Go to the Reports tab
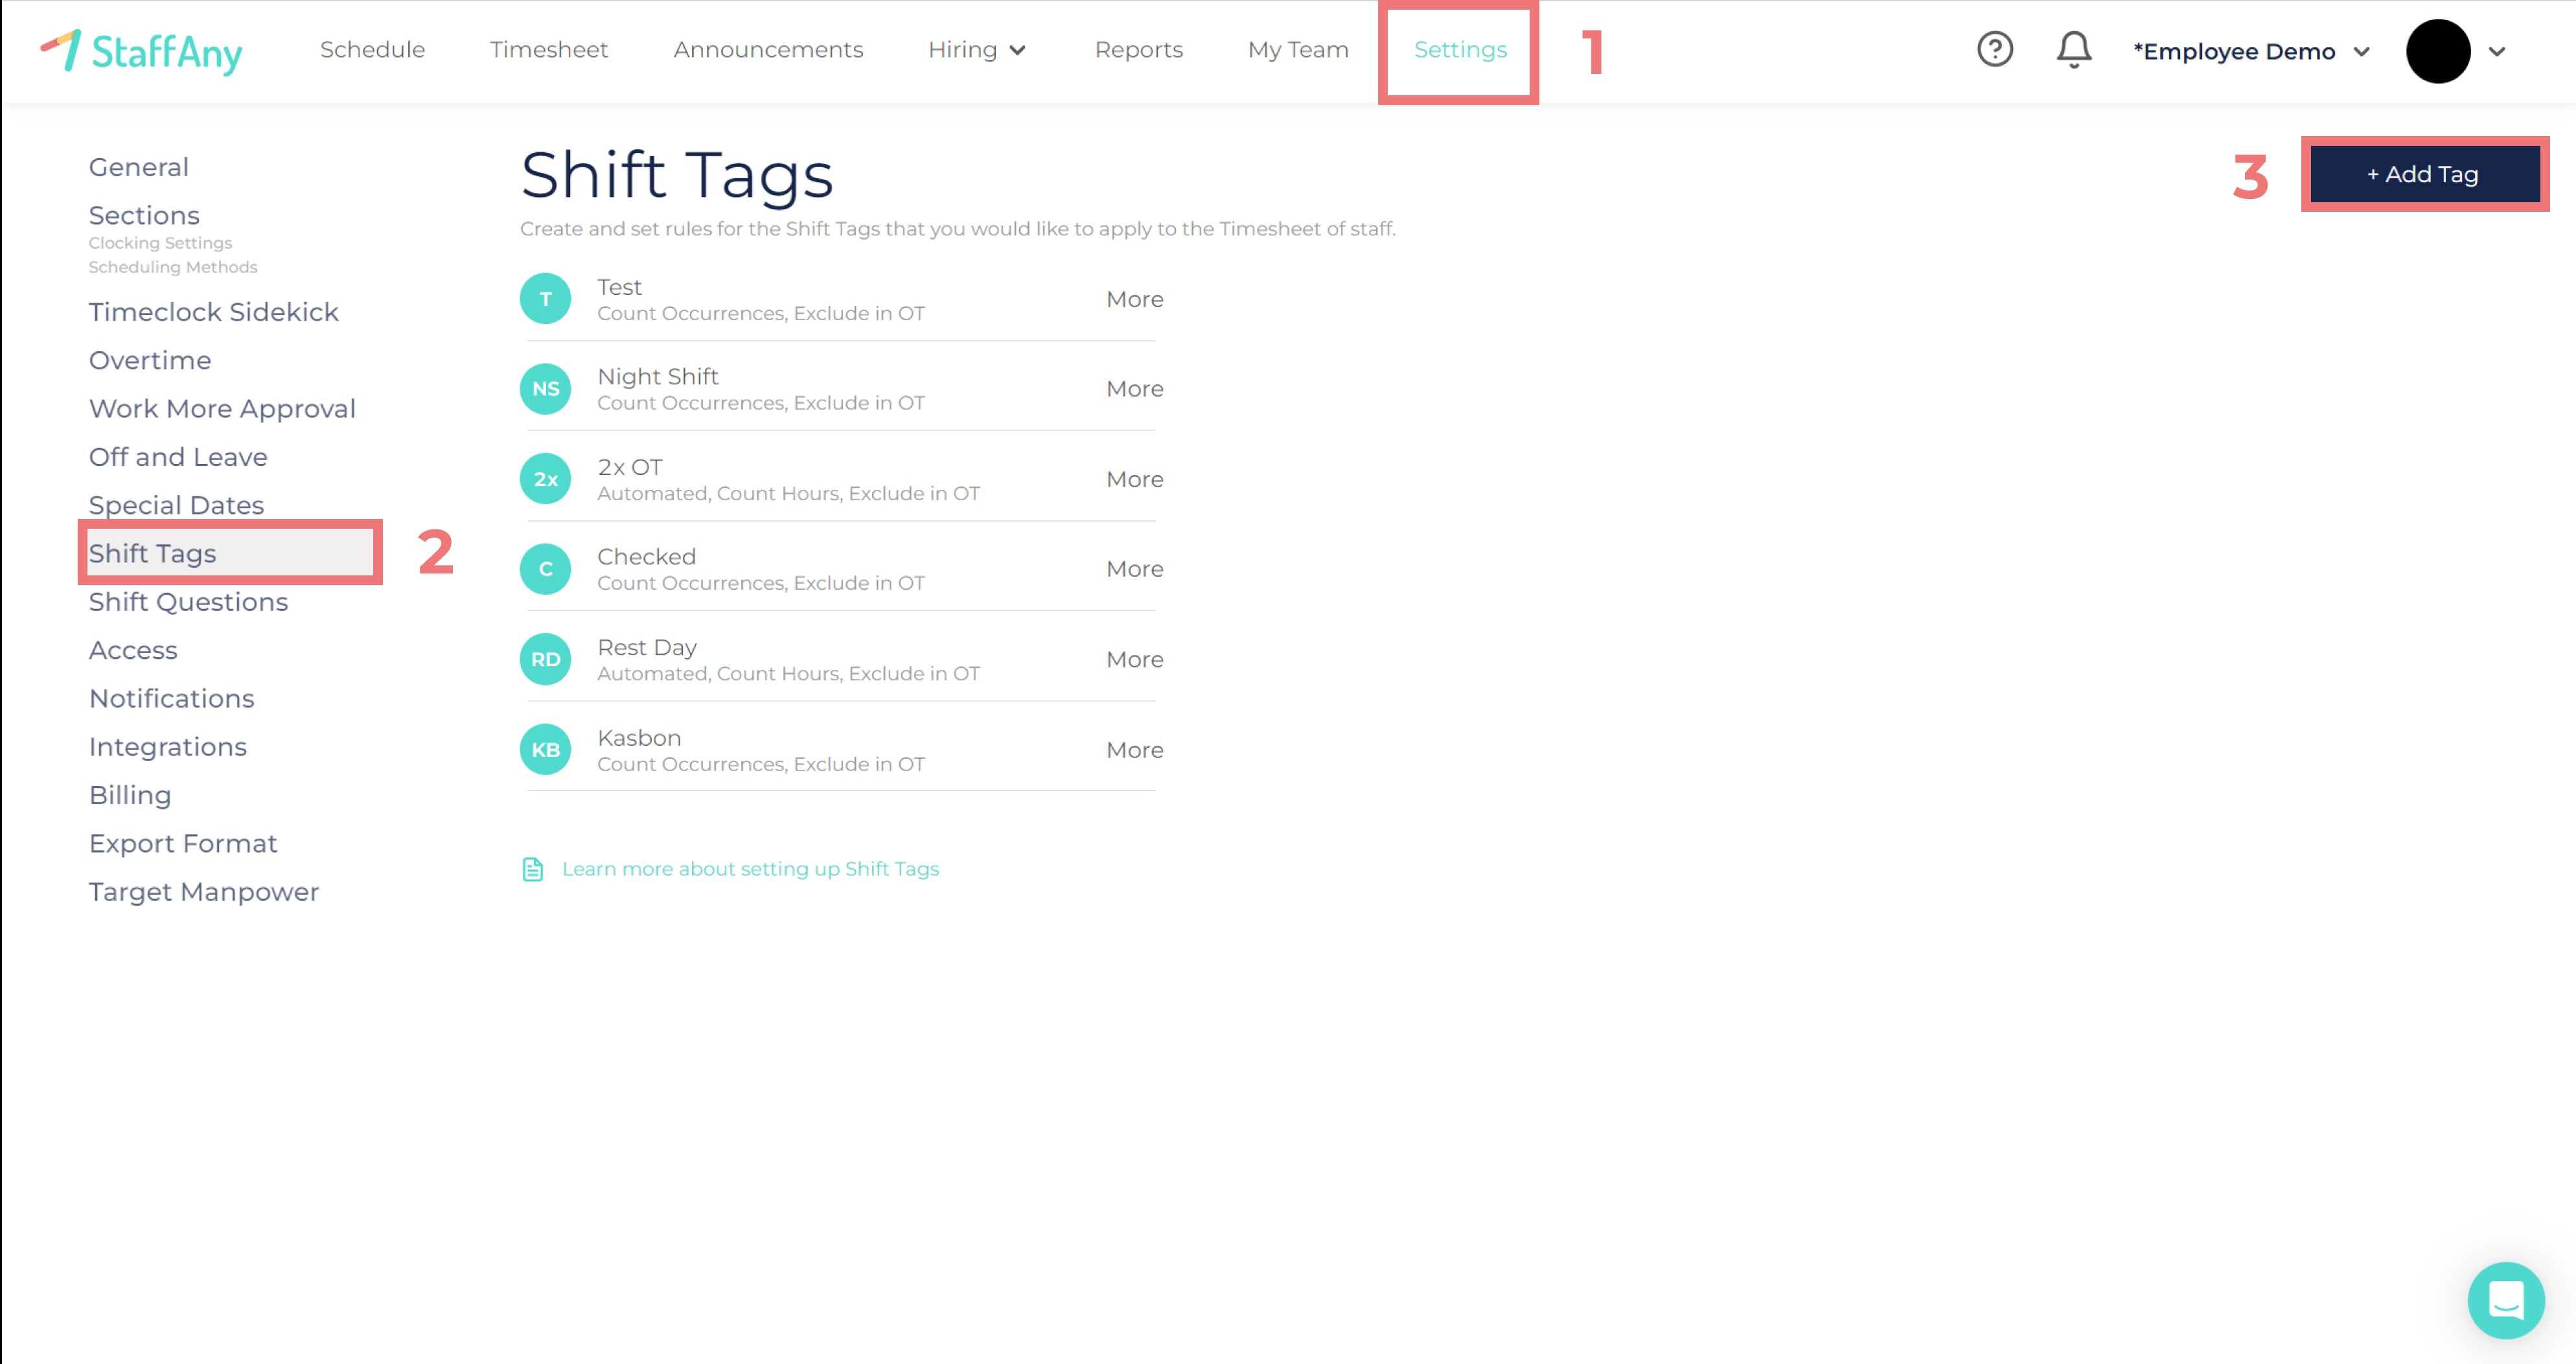Screen dimensions: 2576x1364 [x=1138, y=50]
